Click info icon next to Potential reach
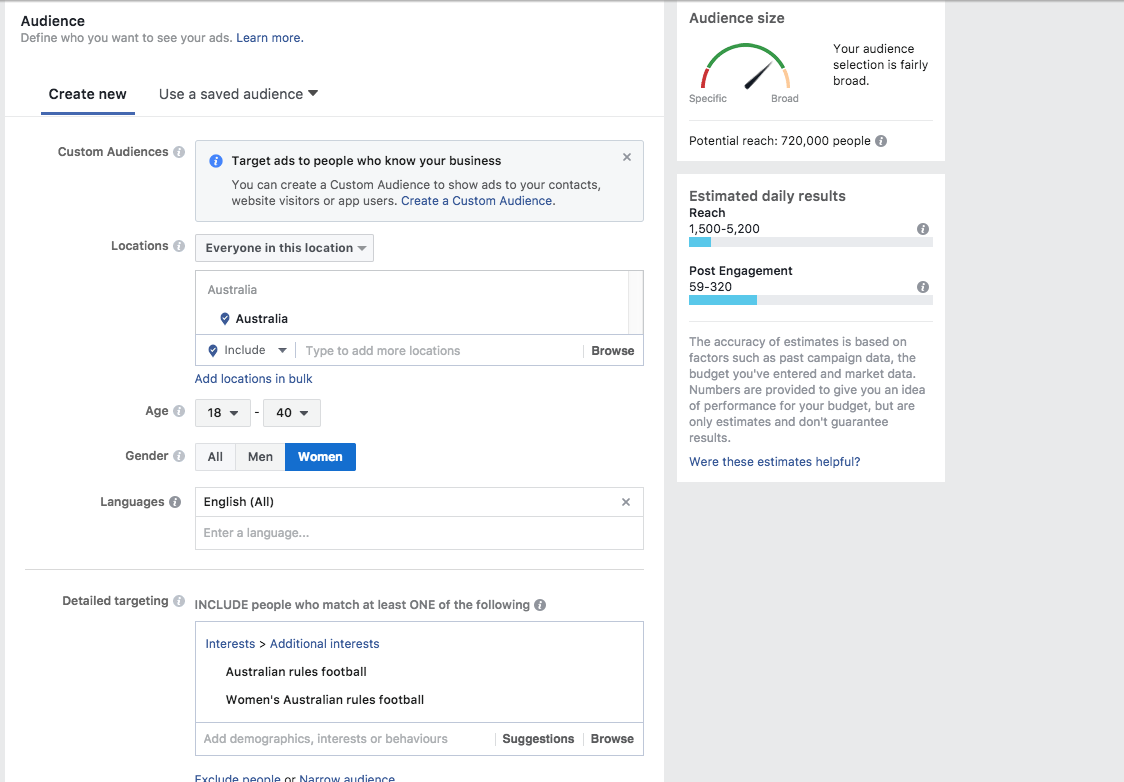This screenshot has height=782, width=1124. [881, 141]
